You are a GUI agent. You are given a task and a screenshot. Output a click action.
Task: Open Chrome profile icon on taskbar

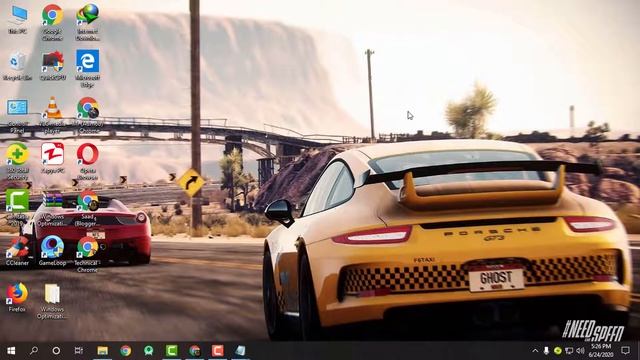tap(195, 351)
